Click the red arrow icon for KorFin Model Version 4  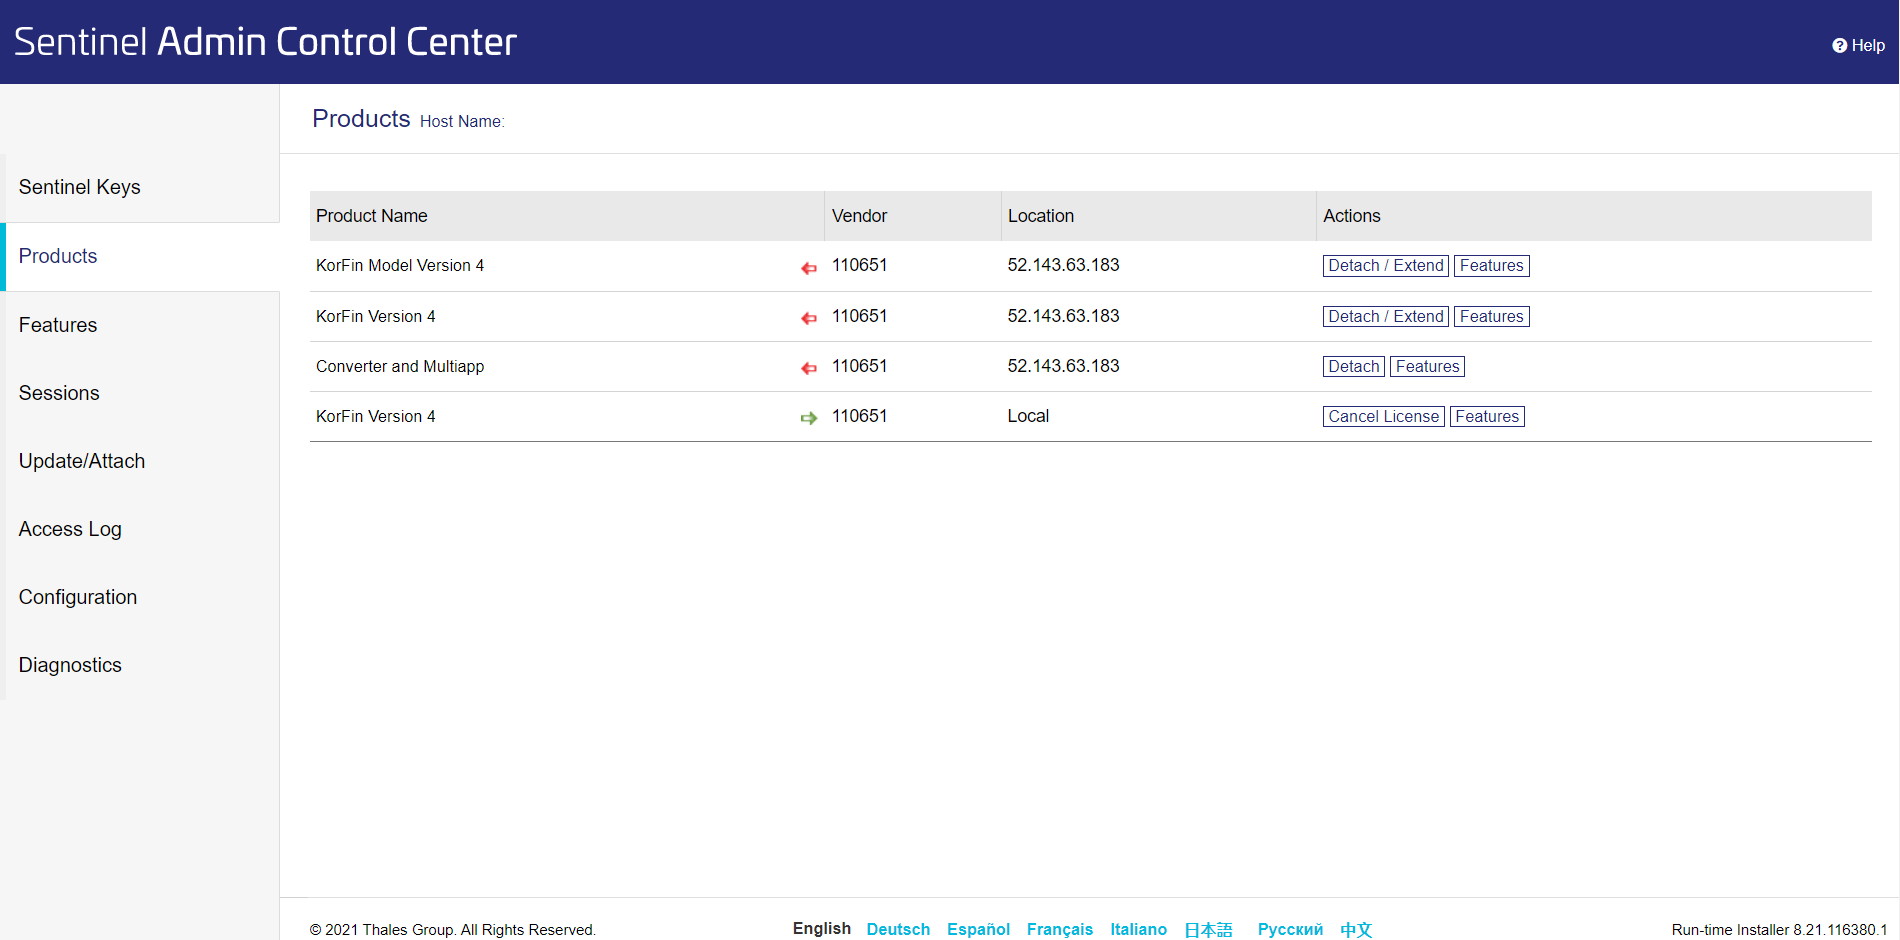[809, 267]
